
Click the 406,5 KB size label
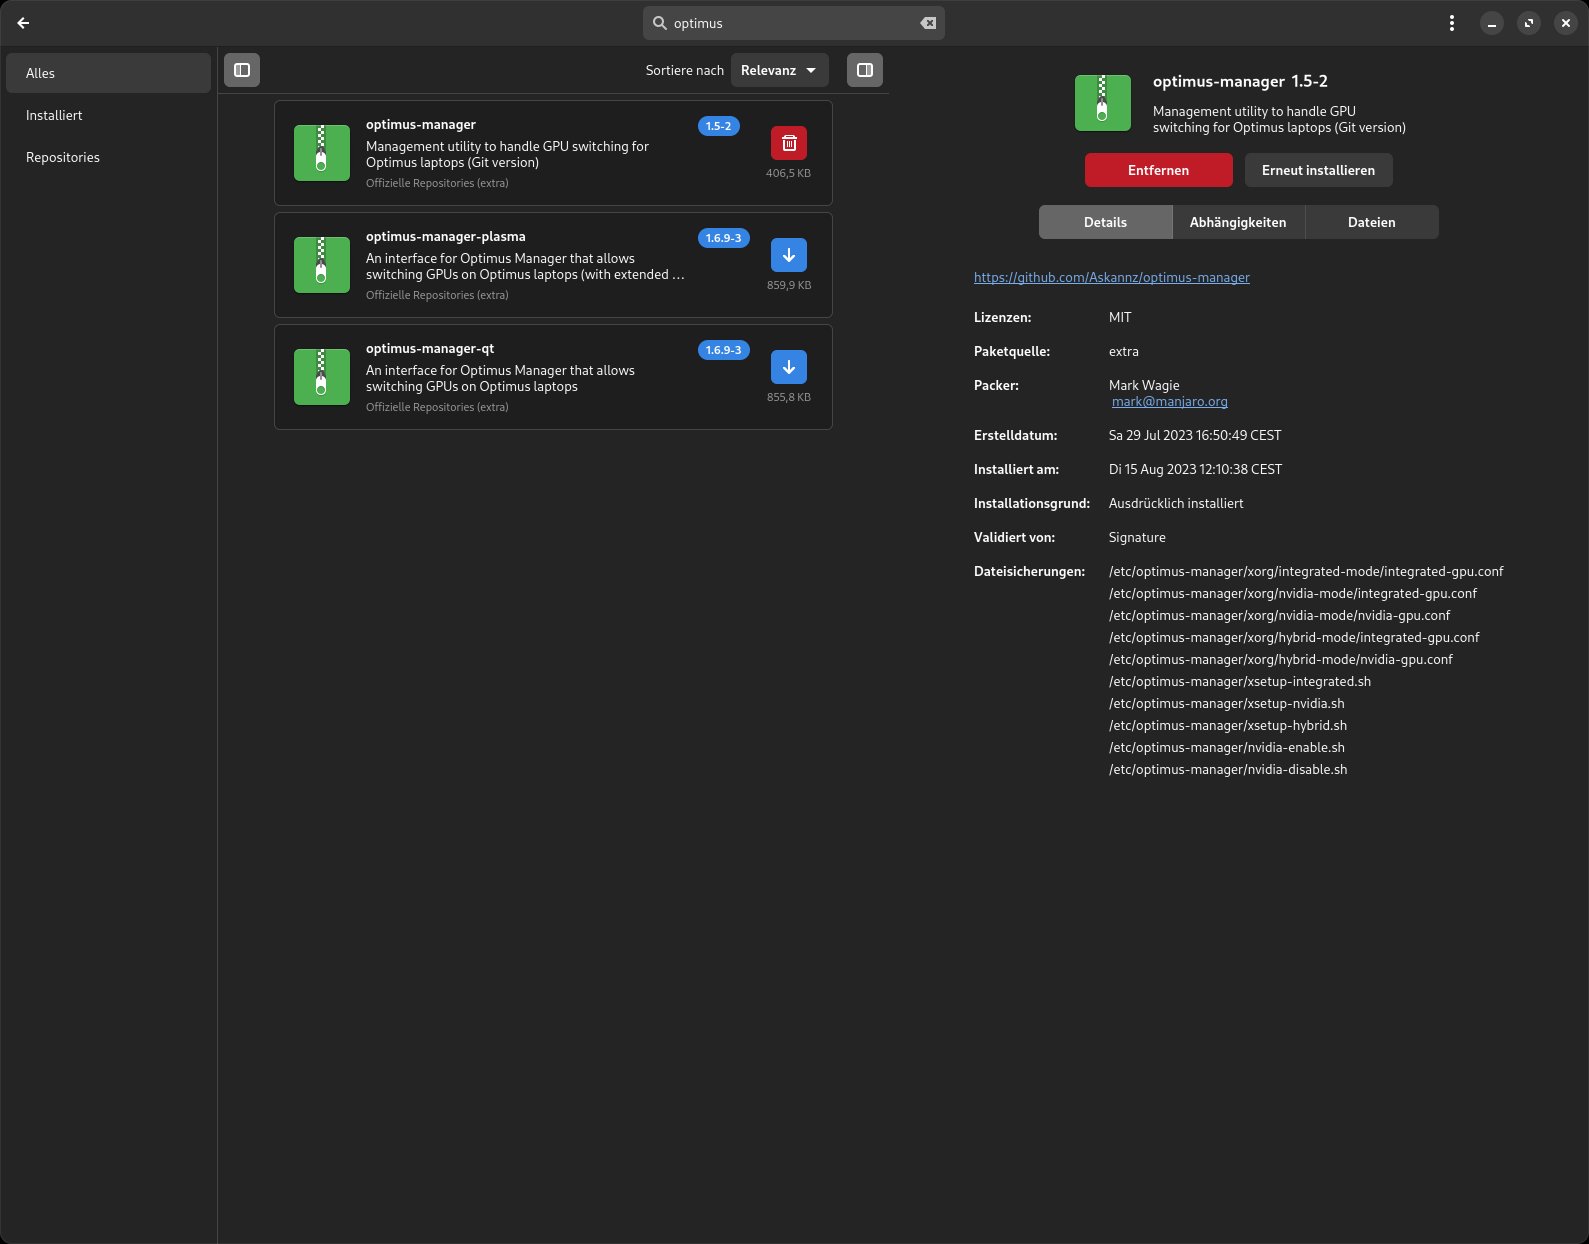(x=789, y=173)
